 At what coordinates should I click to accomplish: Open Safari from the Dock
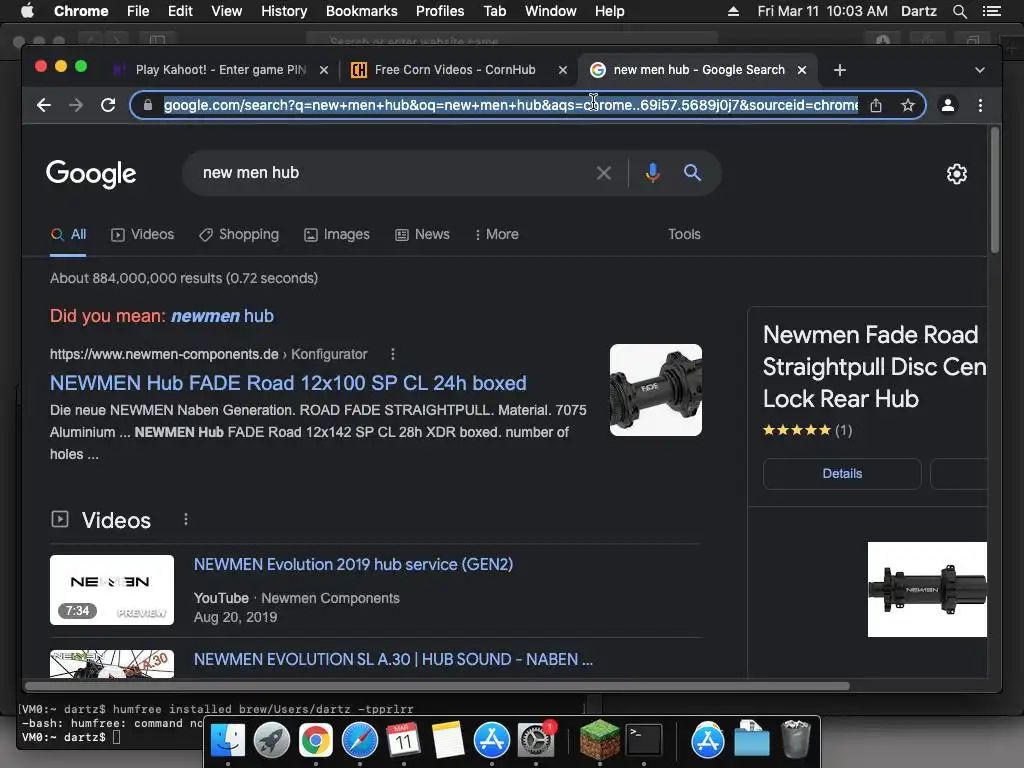pos(360,741)
